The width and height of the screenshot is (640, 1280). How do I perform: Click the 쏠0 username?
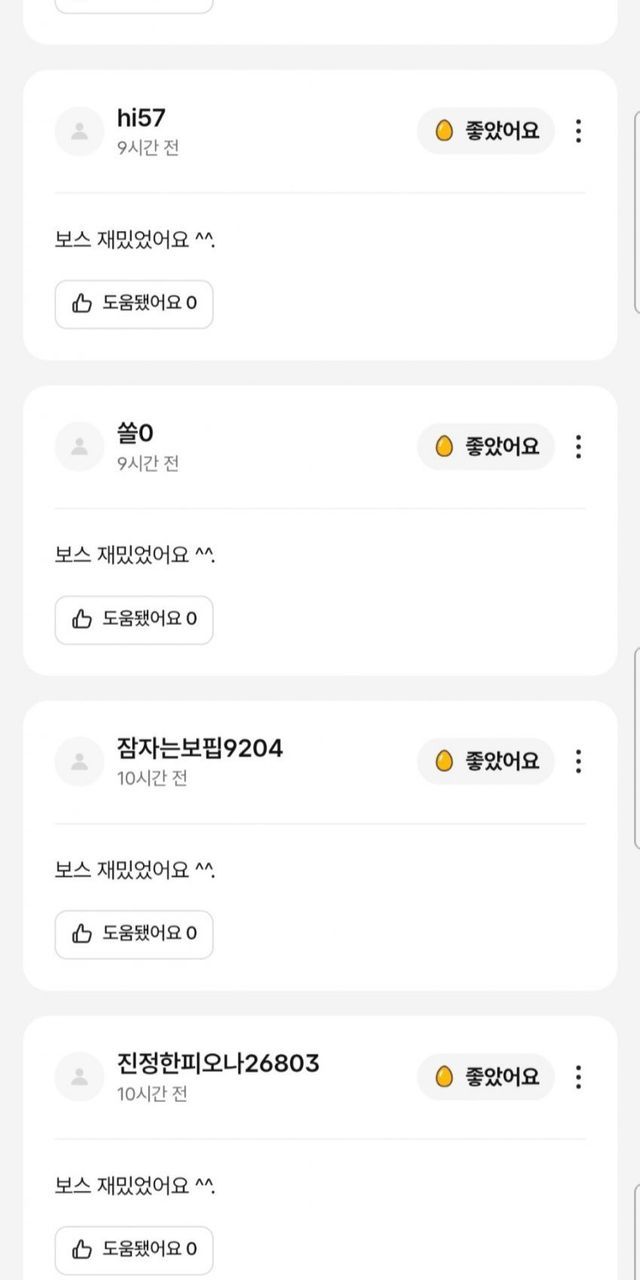pos(135,433)
